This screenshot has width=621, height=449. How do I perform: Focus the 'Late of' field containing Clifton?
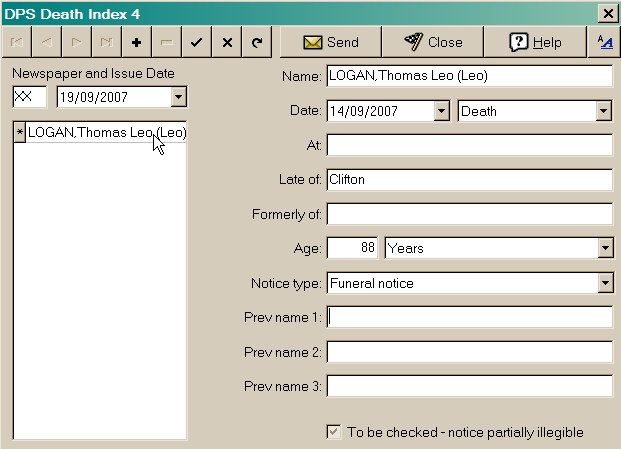pos(468,180)
